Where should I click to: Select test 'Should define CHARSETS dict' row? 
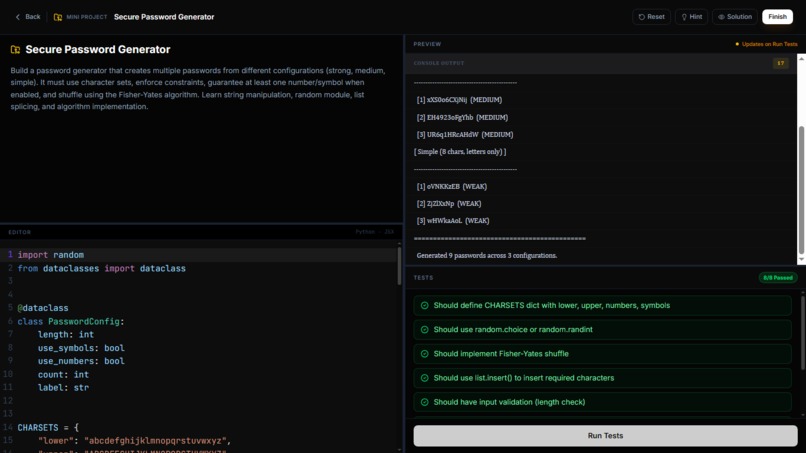[x=602, y=305]
